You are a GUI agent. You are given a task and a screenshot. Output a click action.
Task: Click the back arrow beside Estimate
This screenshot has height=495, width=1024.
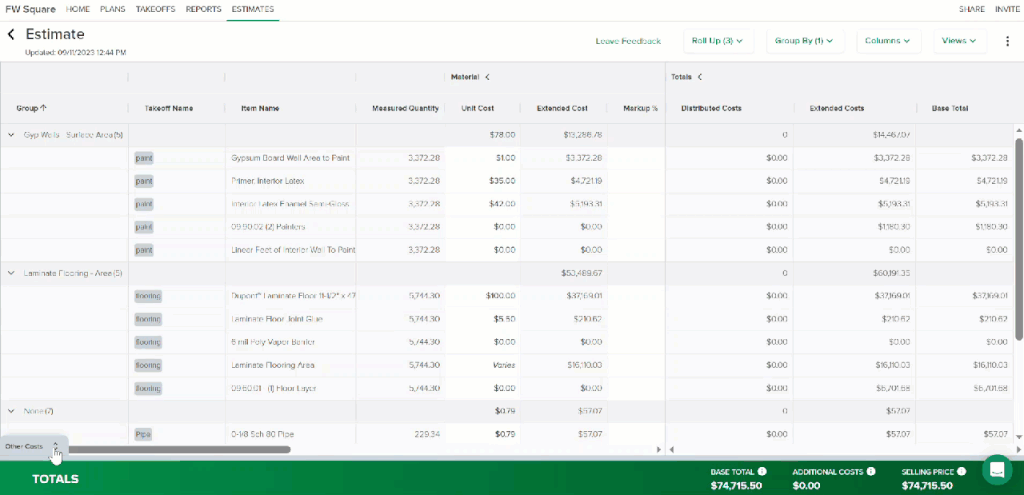coord(11,35)
